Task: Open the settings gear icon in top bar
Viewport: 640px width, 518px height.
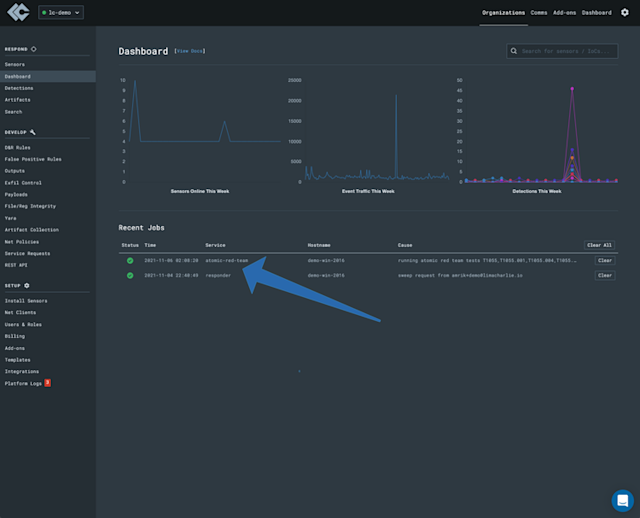Action: point(624,13)
